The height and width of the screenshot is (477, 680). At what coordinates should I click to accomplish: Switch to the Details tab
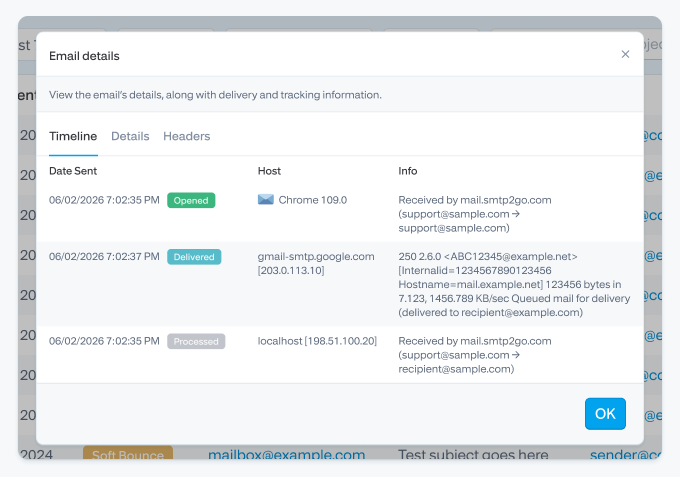(x=130, y=136)
